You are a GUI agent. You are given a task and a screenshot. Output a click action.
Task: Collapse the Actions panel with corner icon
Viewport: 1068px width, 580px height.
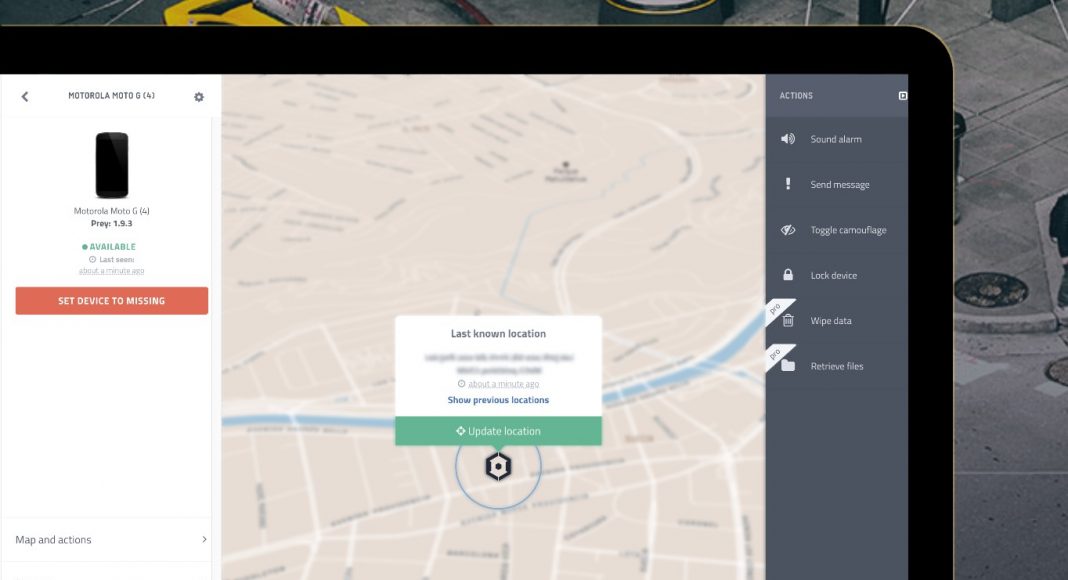[x=902, y=96]
